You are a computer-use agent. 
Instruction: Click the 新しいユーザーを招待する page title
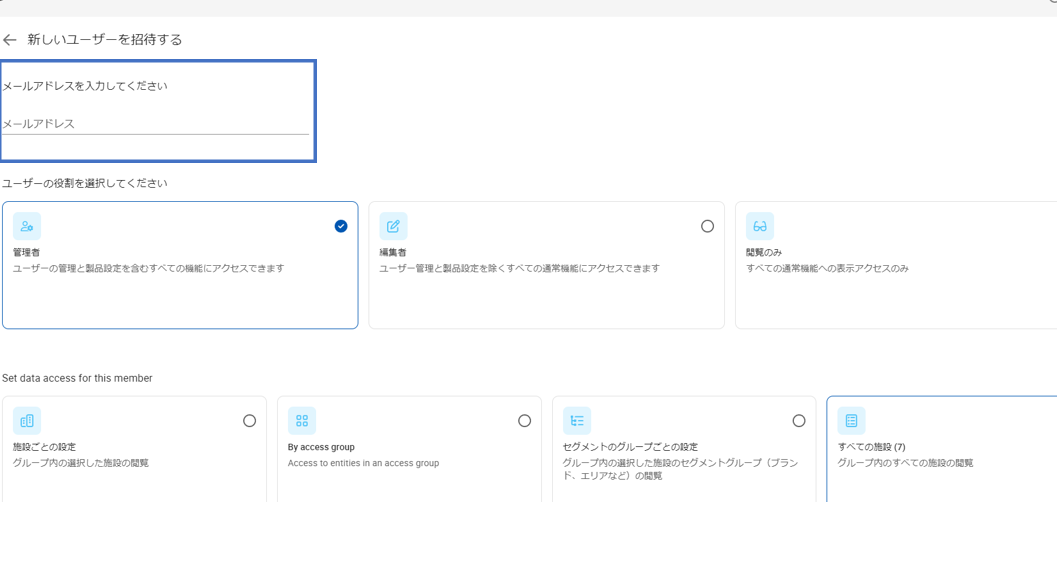(x=104, y=40)
